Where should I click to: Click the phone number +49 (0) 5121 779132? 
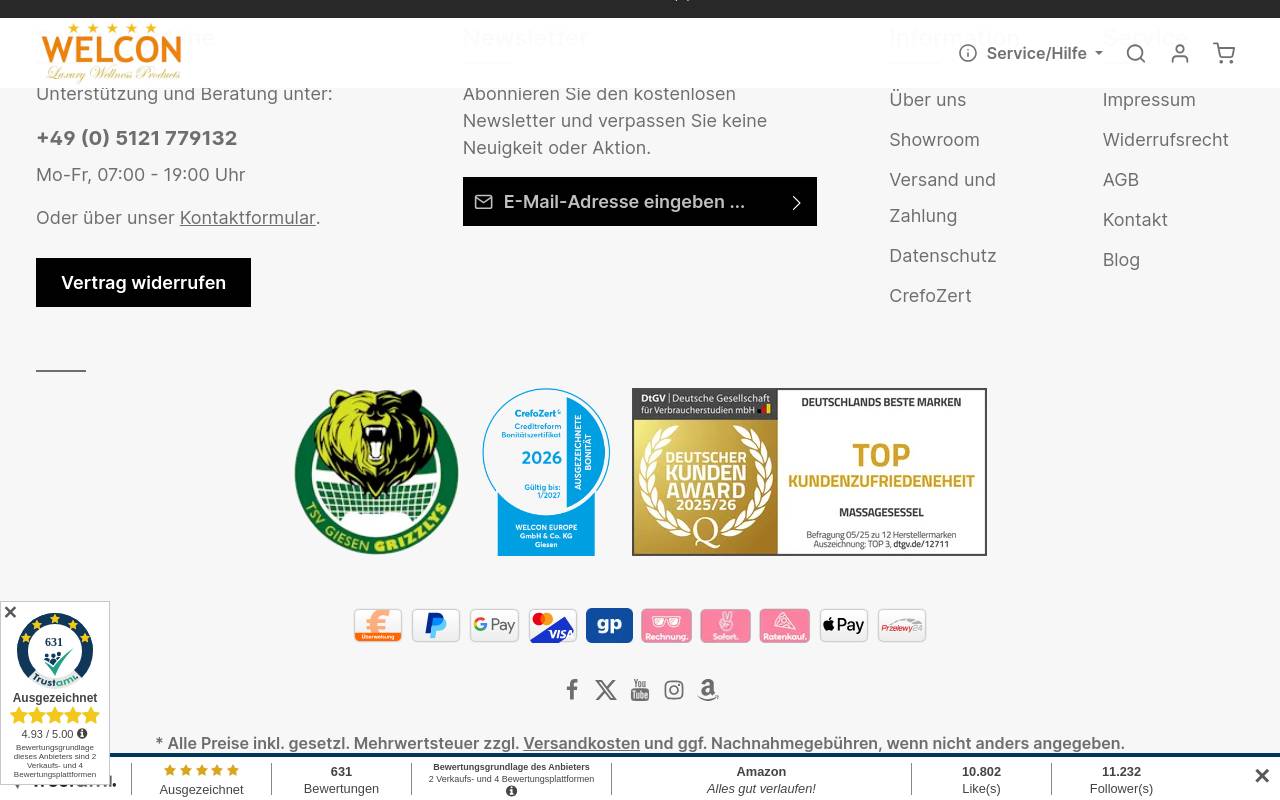(136, 138)
